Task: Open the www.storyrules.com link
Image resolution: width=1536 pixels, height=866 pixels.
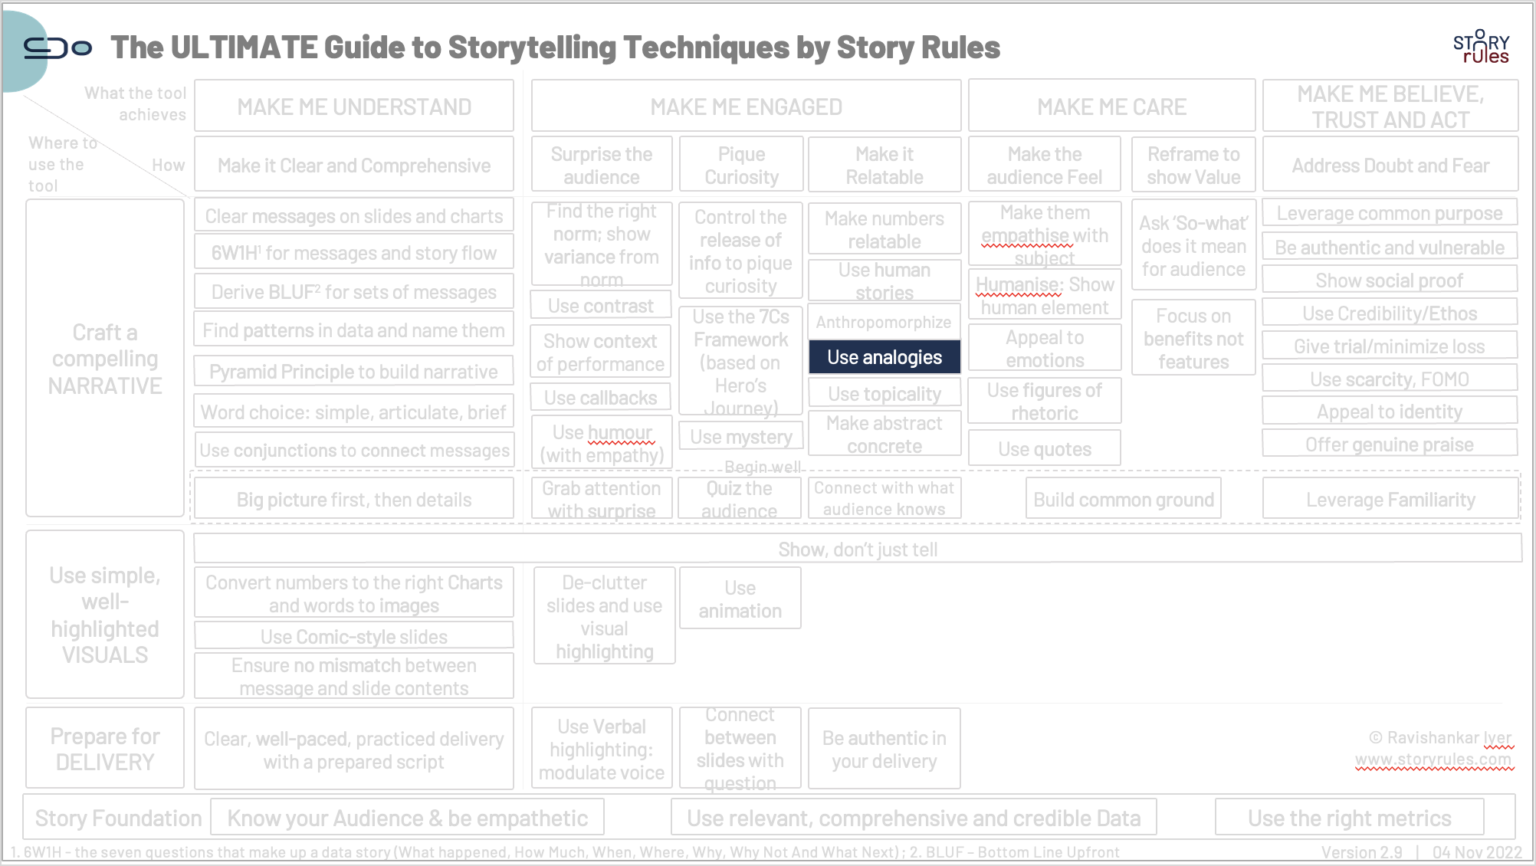Action: pos(1435,760)
